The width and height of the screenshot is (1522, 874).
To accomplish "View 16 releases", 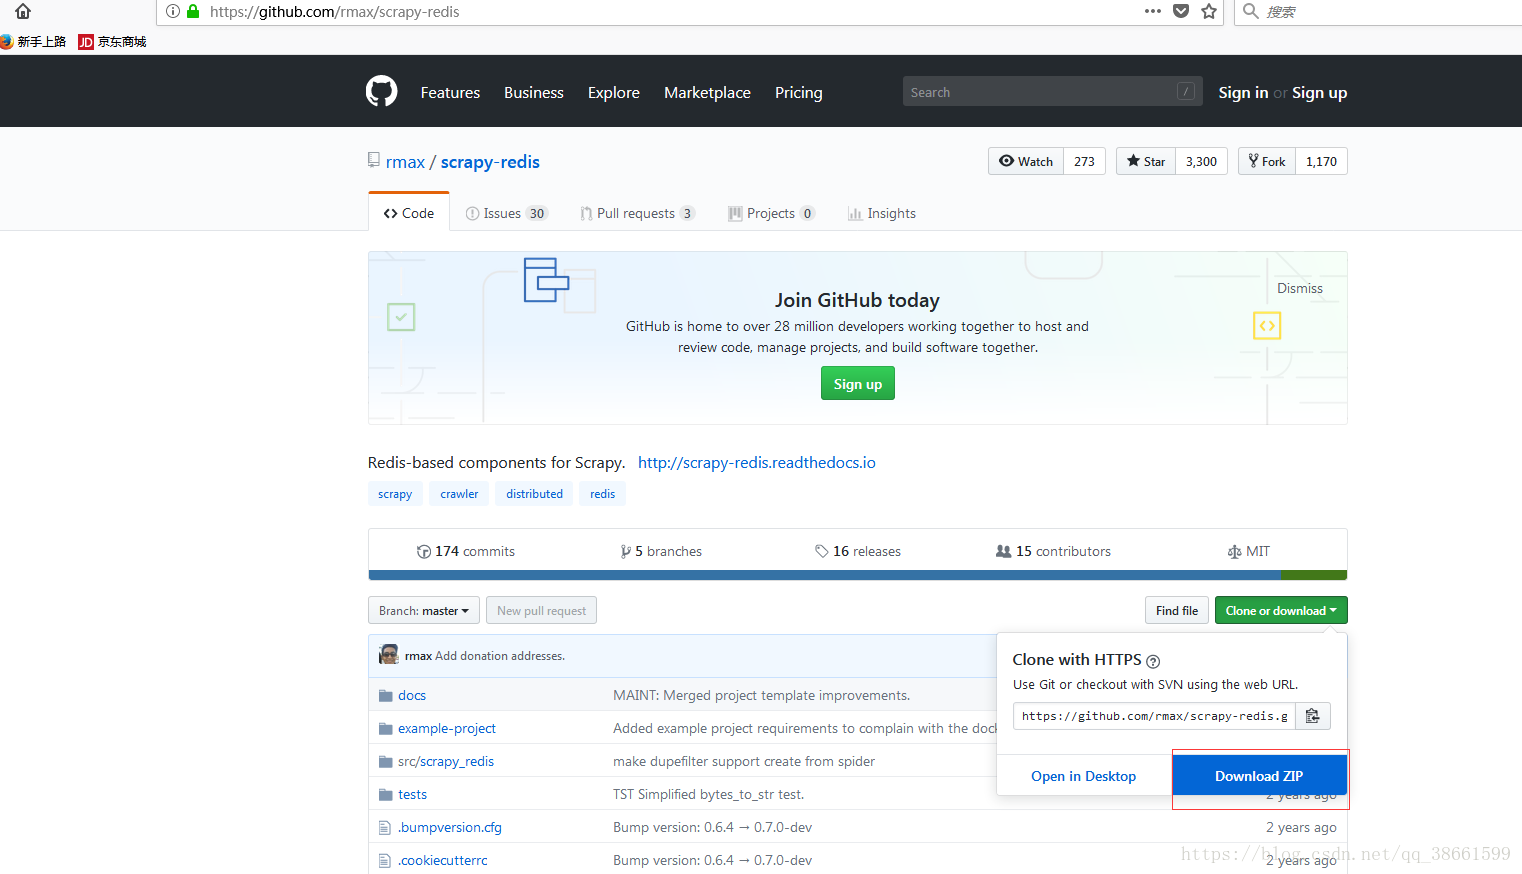I will pos(858,551).
